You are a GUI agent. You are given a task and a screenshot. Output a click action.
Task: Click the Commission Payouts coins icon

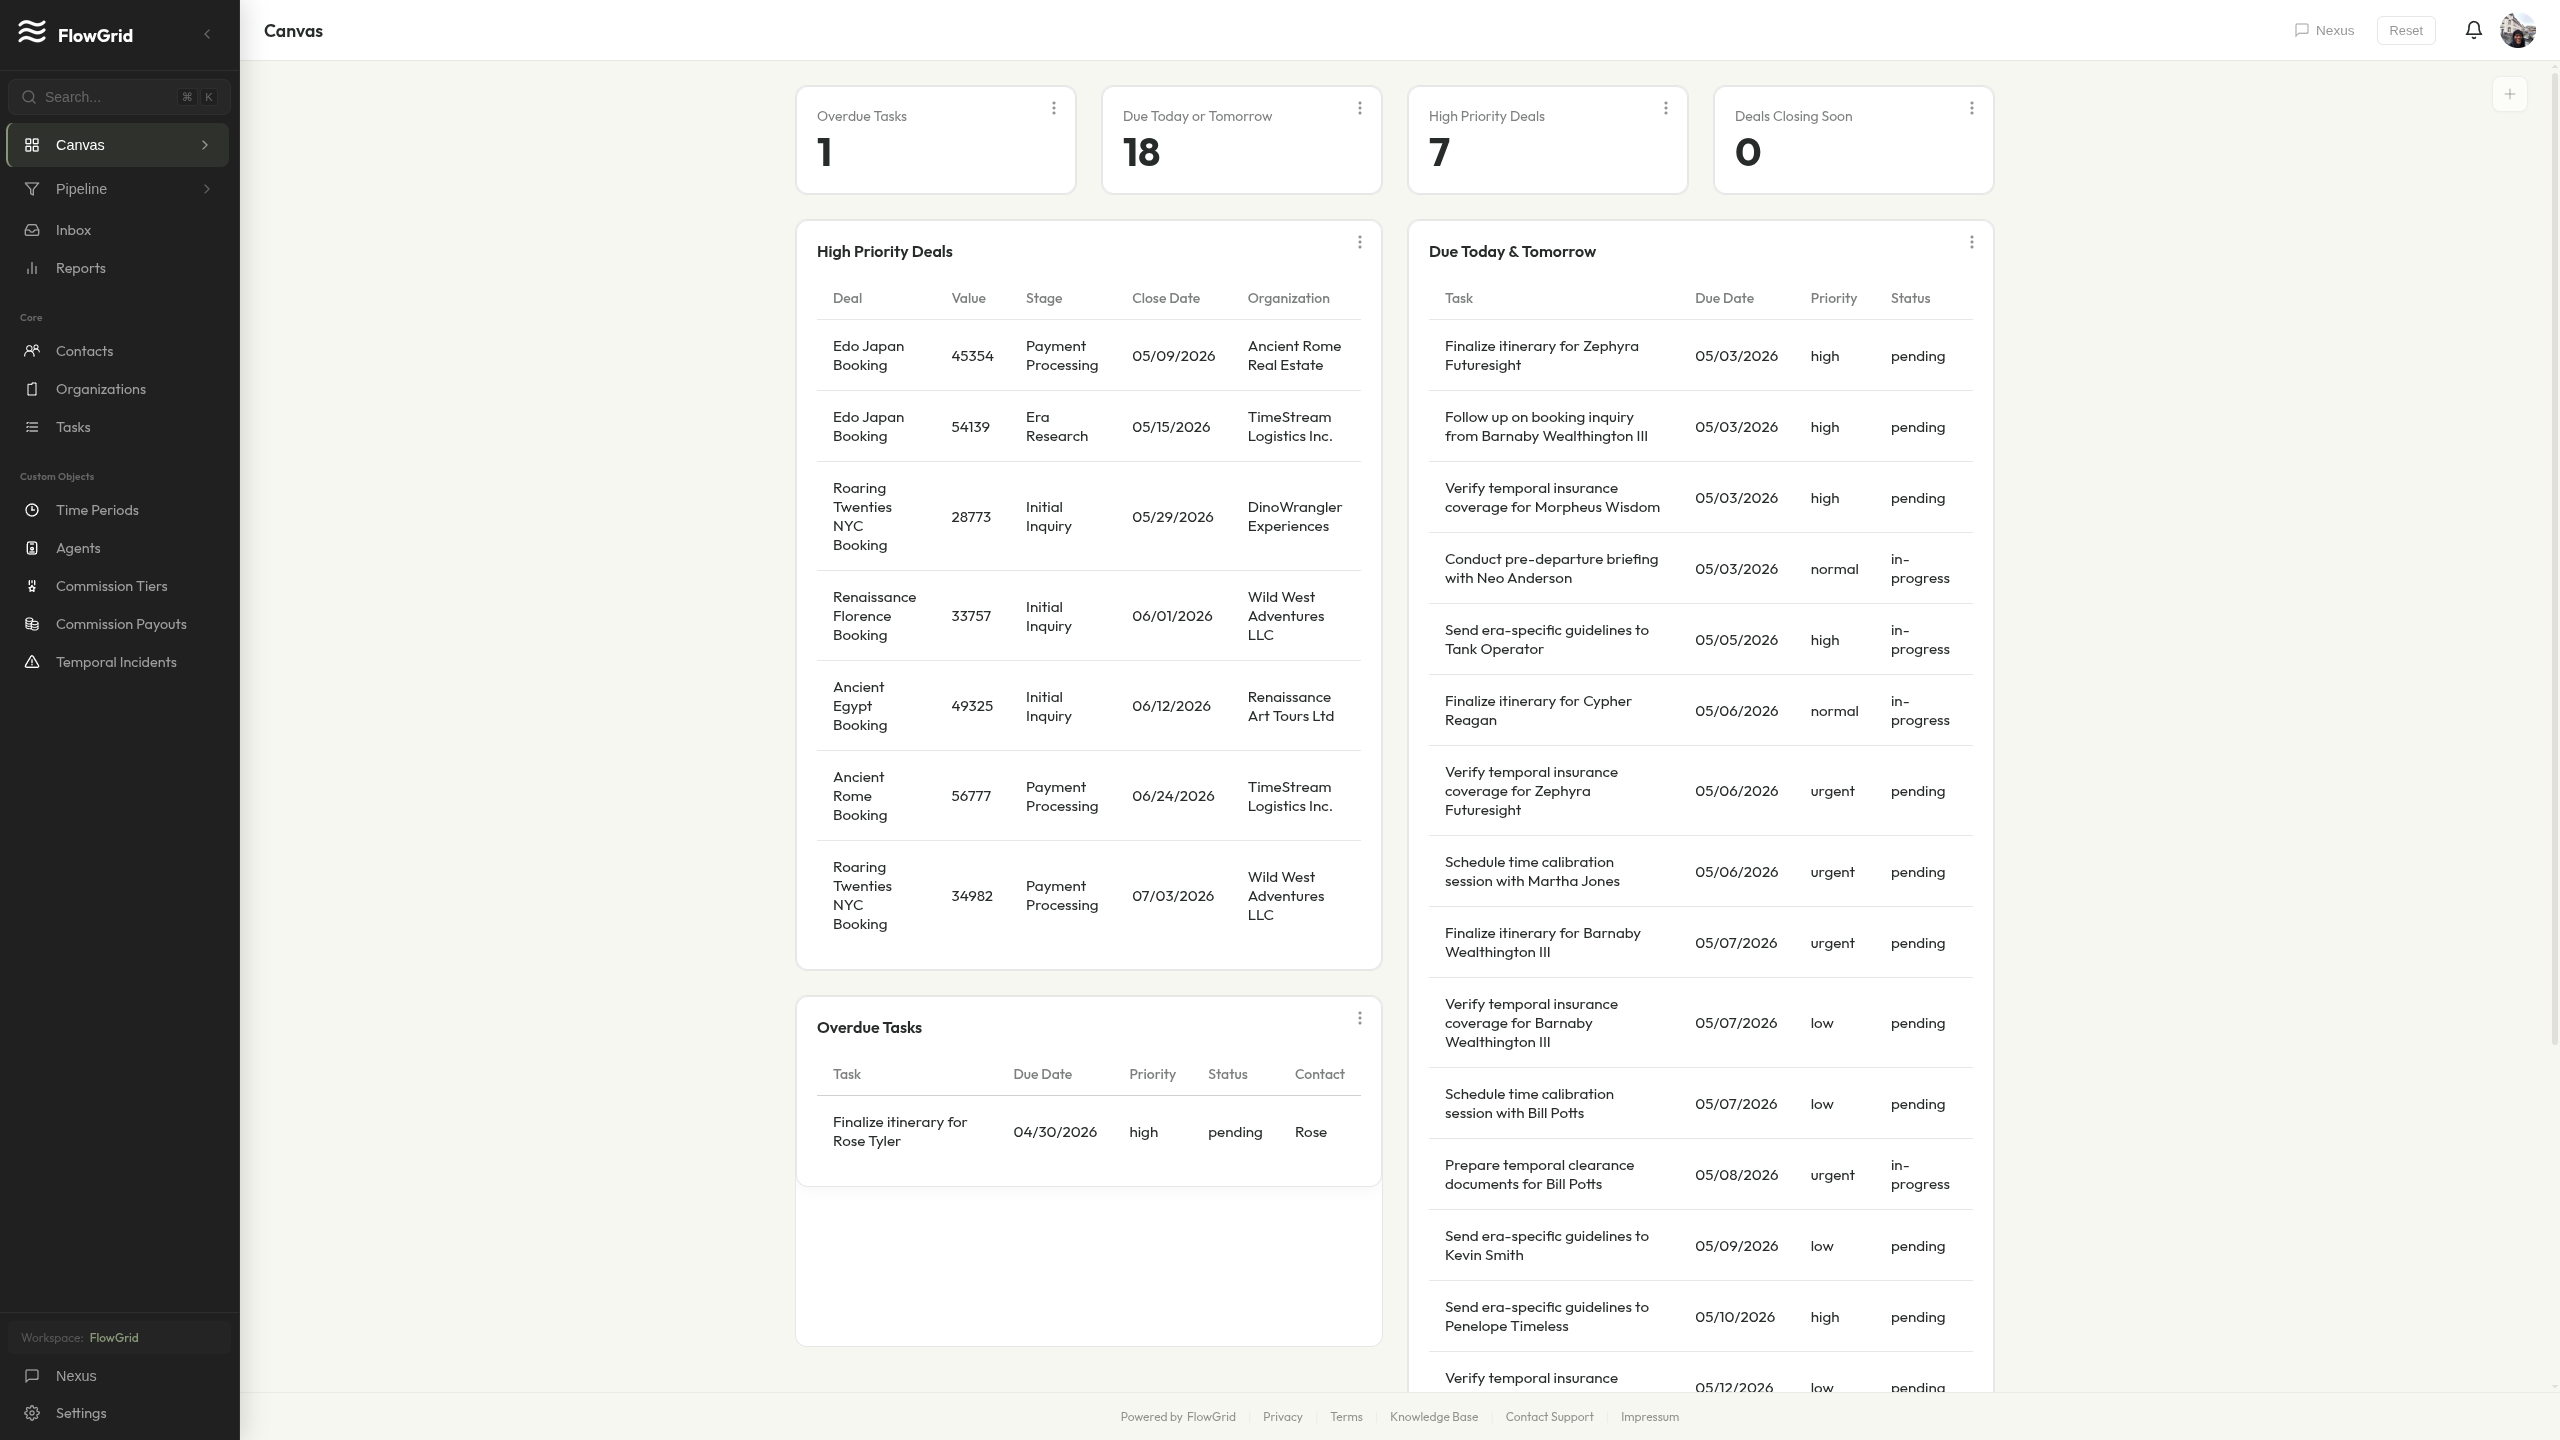[32, 624]
